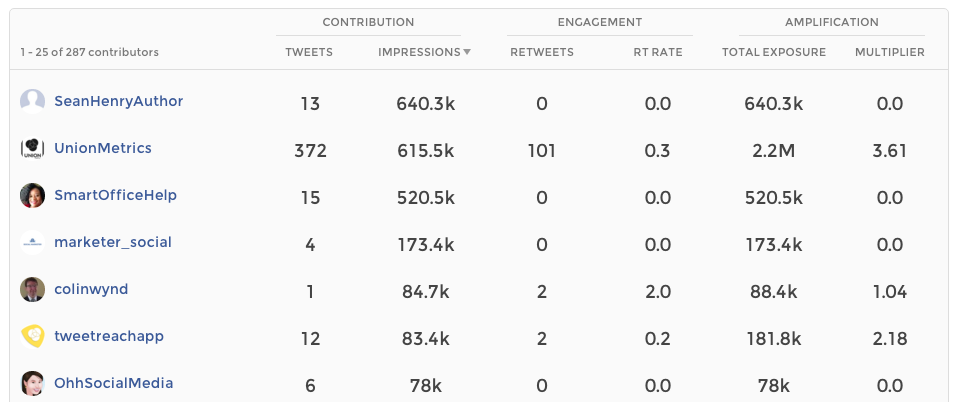Sort table by RT Rate
The image size is (955, 402).
657,52
